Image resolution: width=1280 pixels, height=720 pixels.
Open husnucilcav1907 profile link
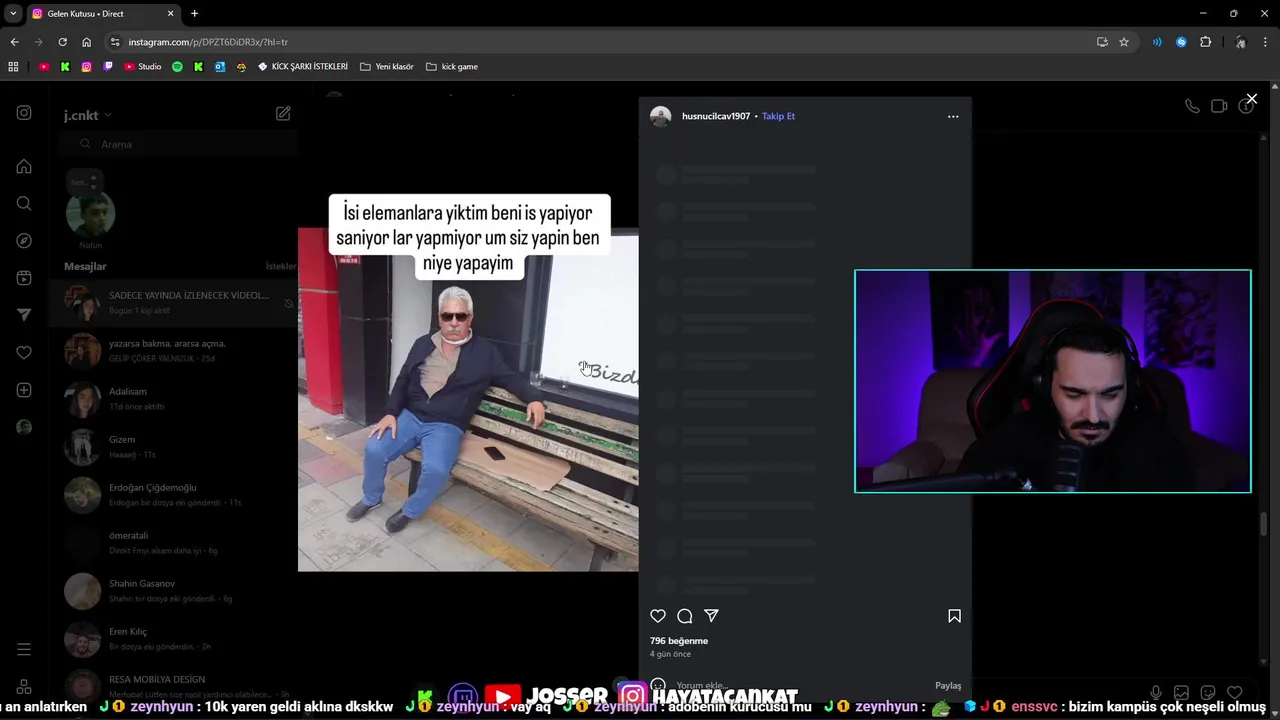716,116
